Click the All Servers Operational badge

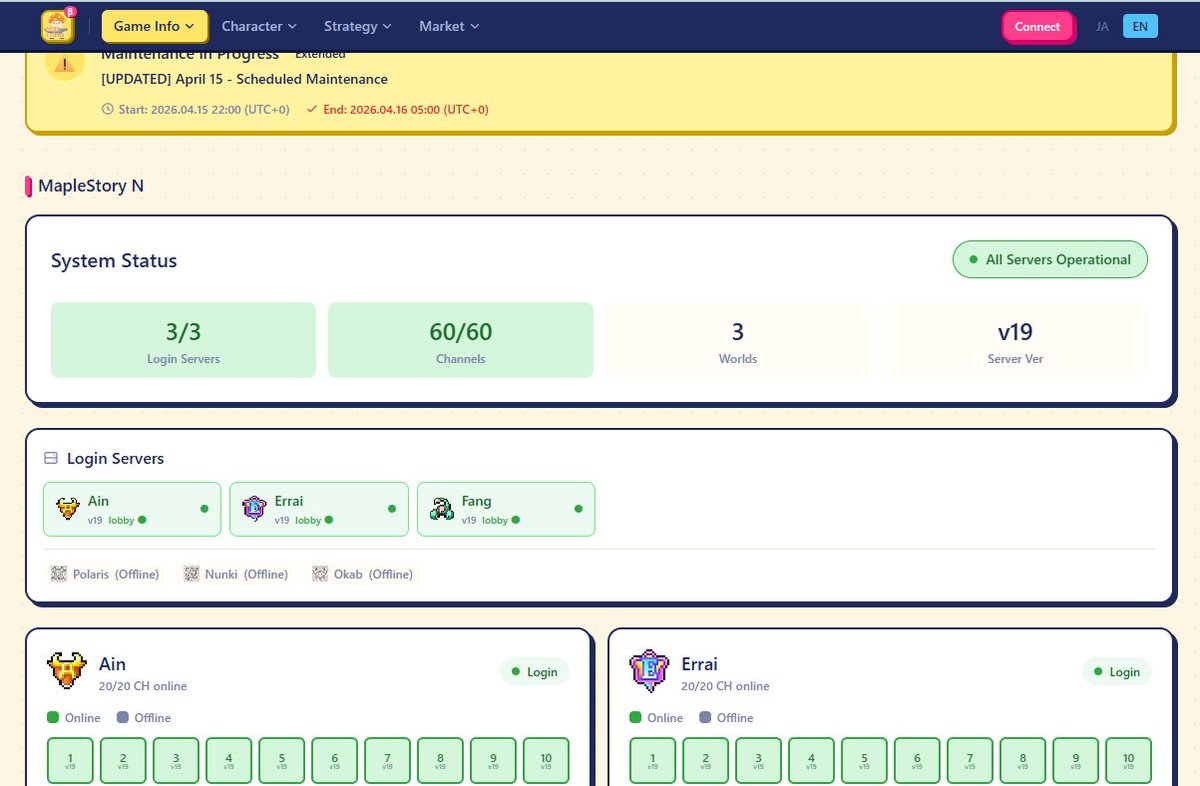click(x=1050, y=260)
